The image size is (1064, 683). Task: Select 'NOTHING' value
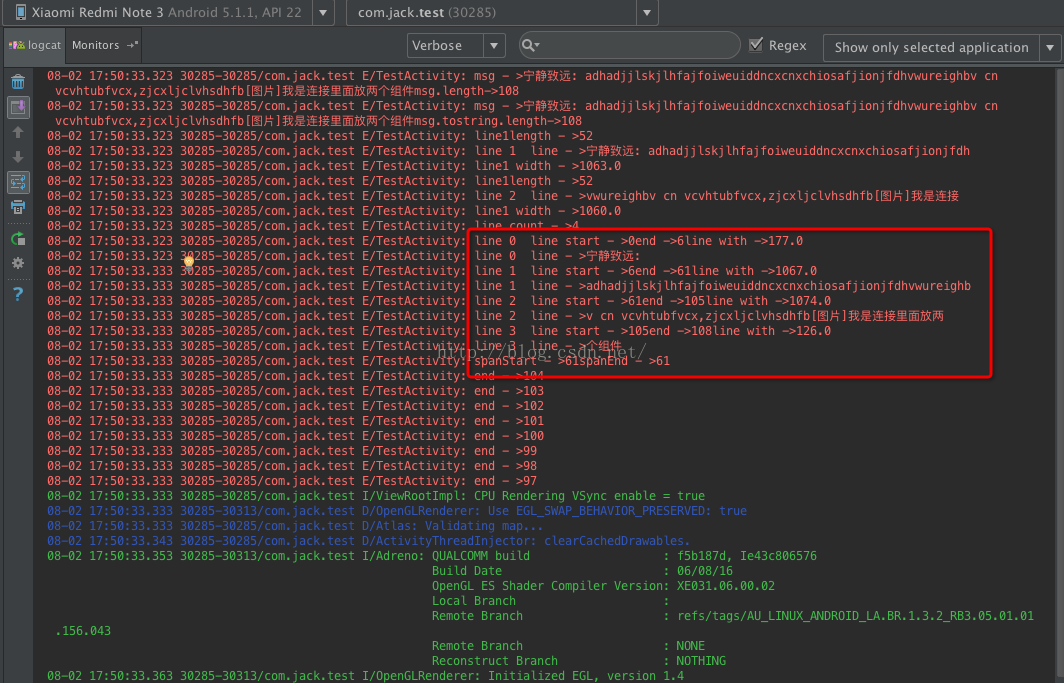(702, 661)
